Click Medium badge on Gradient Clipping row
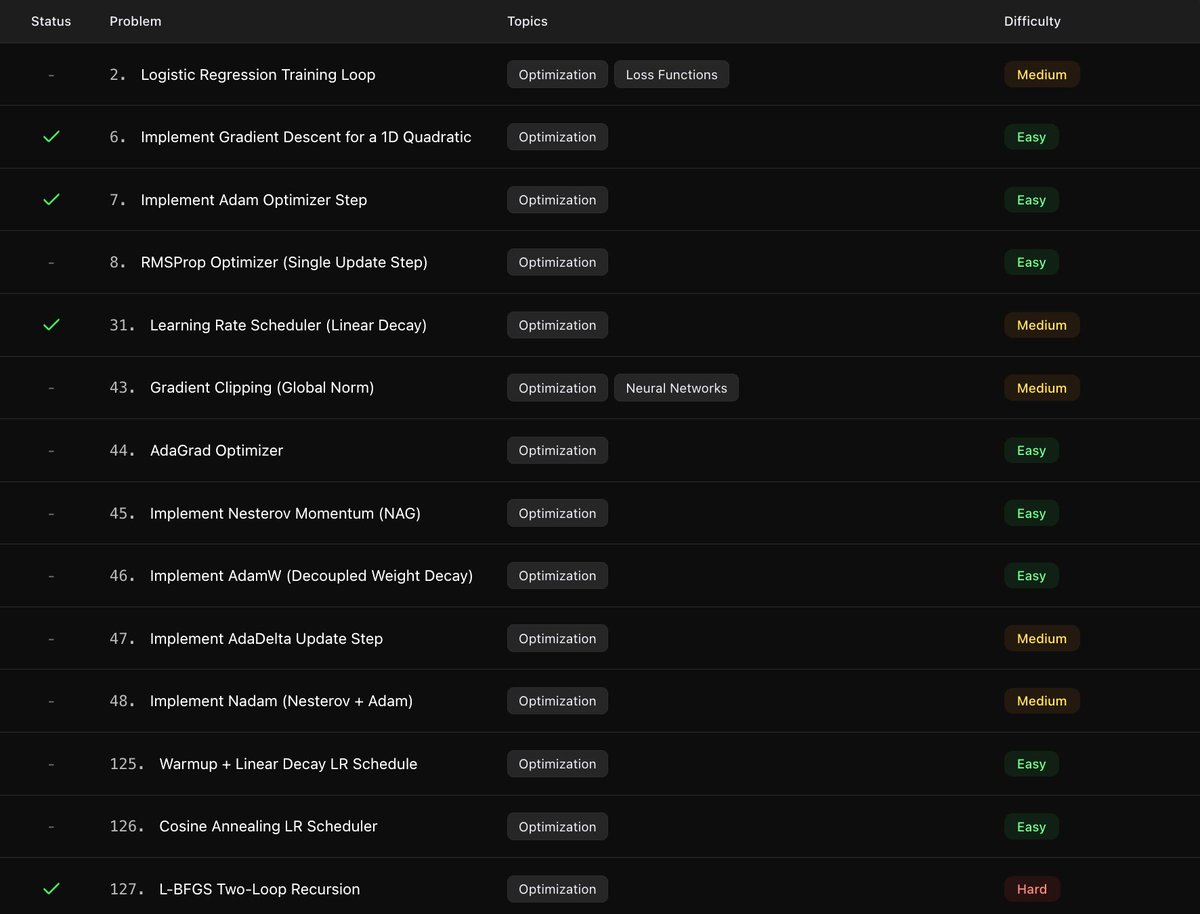This screenshot has height=914, width=1200. (1042, 388)
